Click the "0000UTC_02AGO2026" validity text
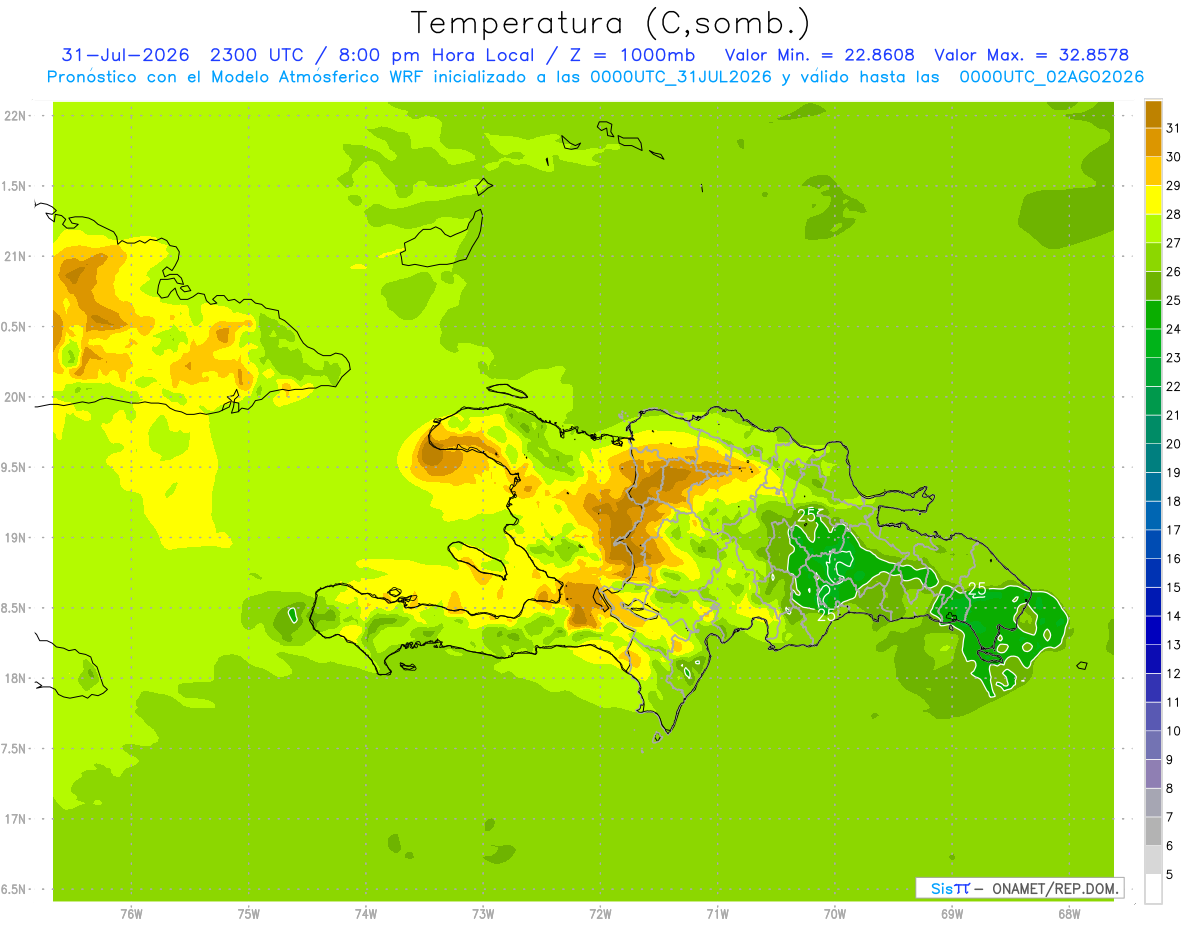 coord(1051,77)
